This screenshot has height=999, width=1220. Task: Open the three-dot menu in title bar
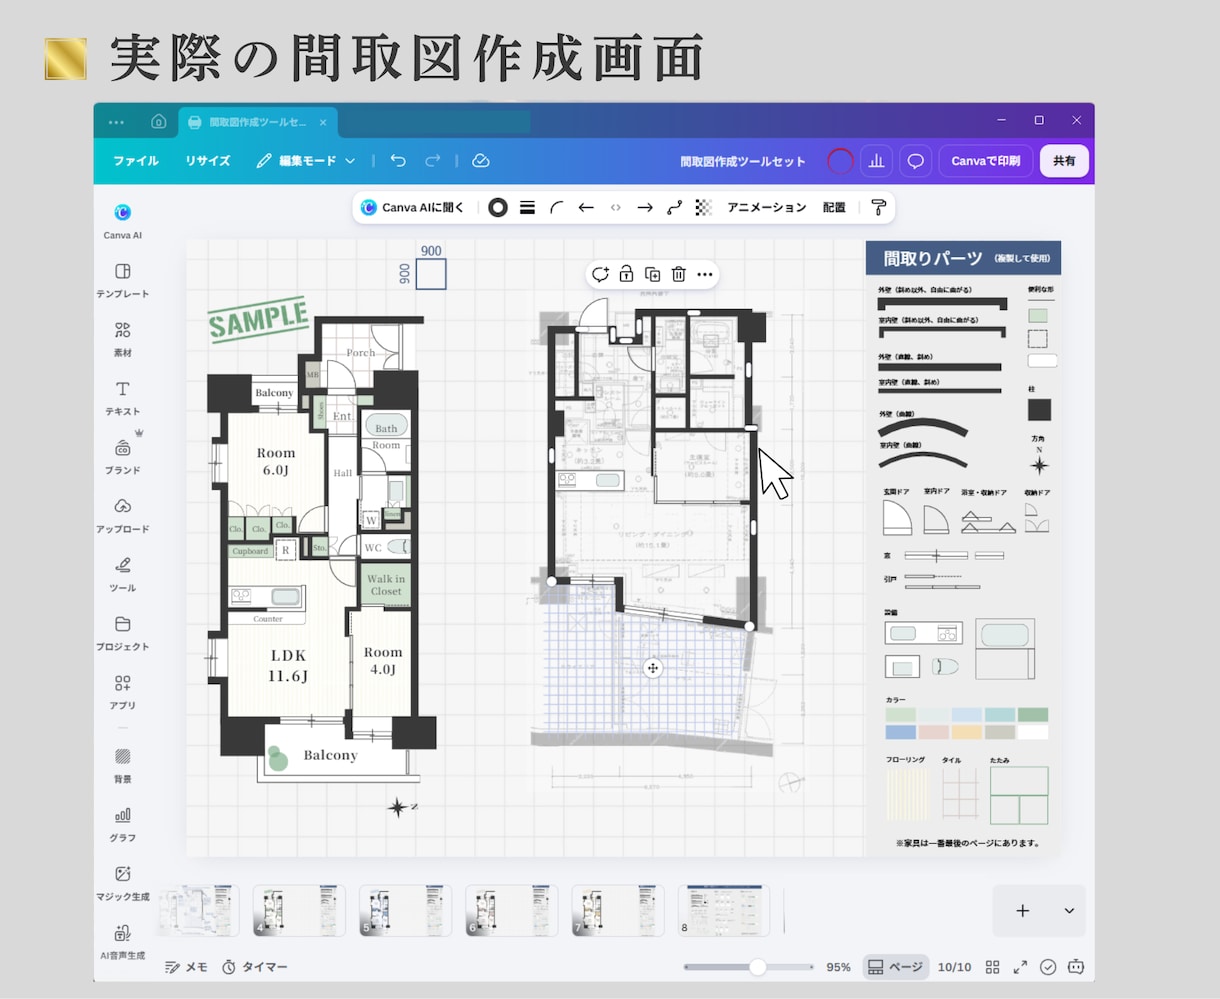pyautogui.click(x=116, y=122)
